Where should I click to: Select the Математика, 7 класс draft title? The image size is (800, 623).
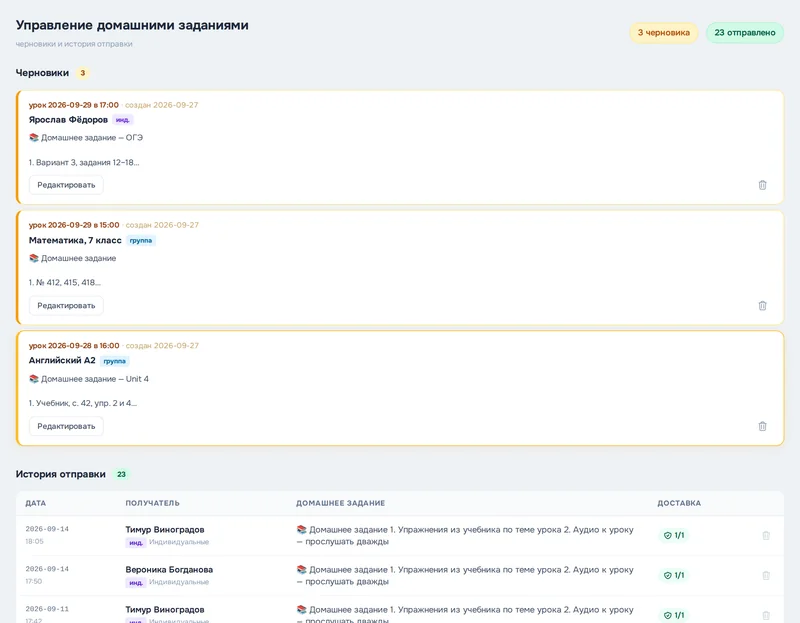(x=75, y=240)
